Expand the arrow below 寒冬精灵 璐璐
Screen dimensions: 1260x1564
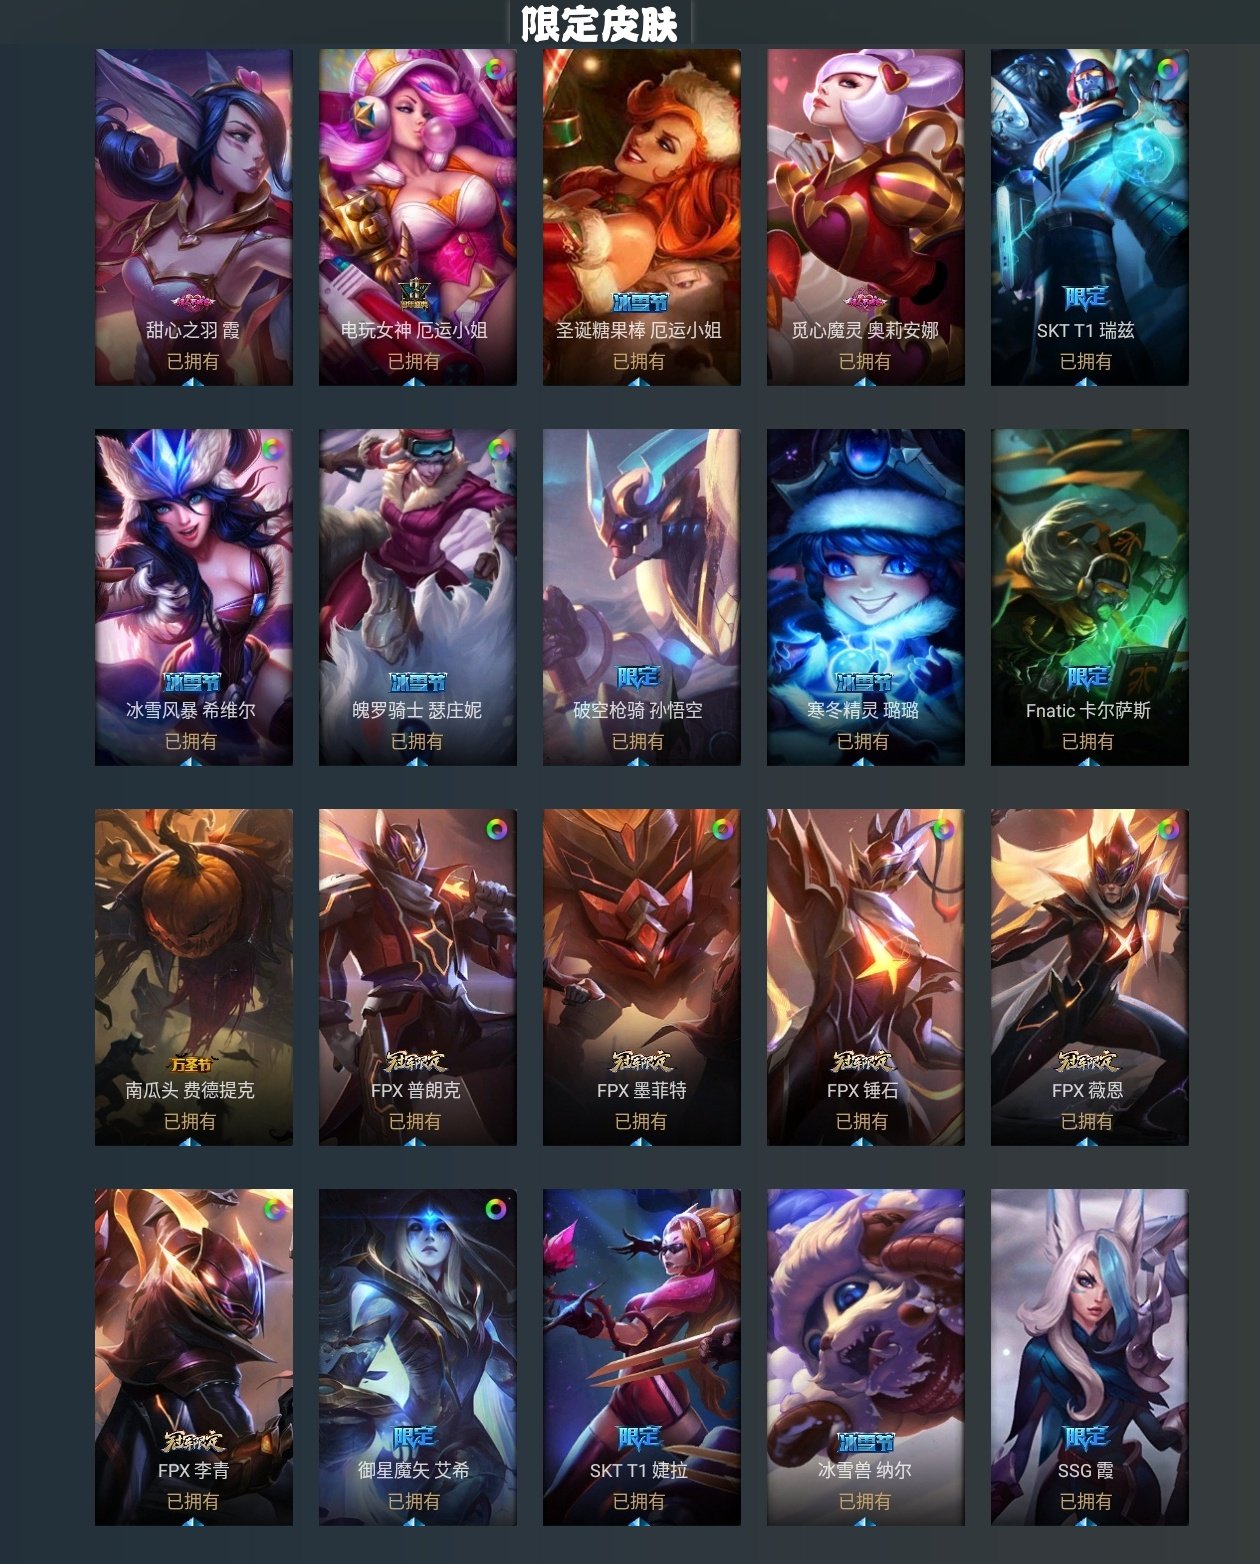[863, 761]
